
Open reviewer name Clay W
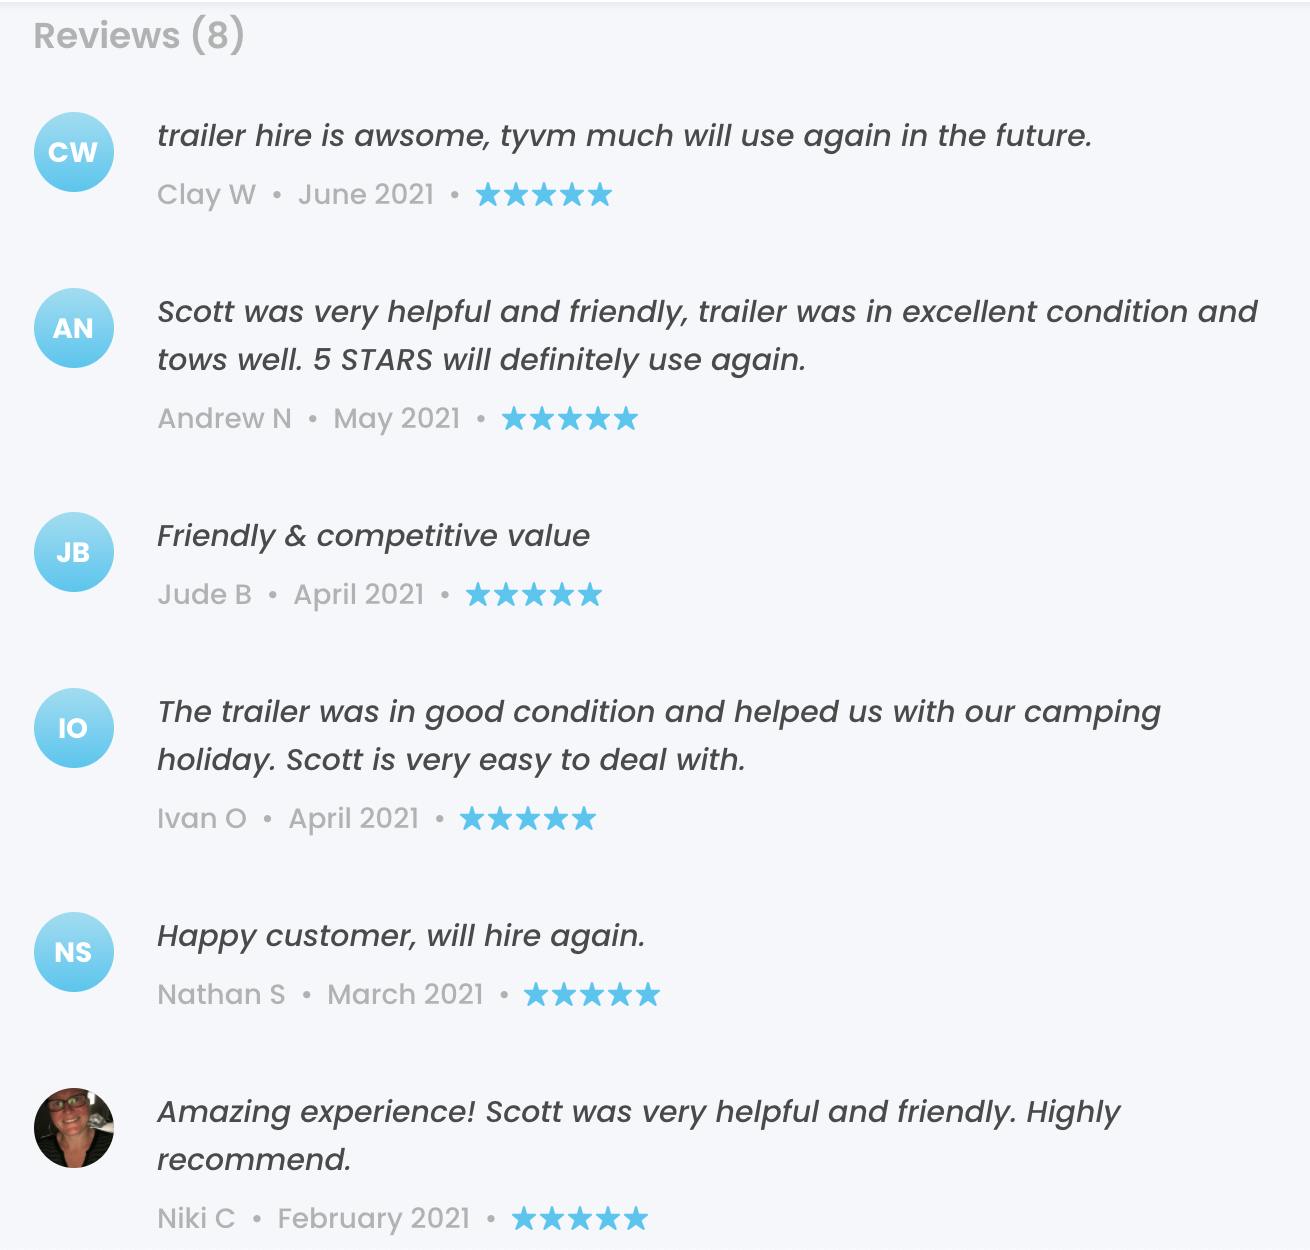pos(206,194)
